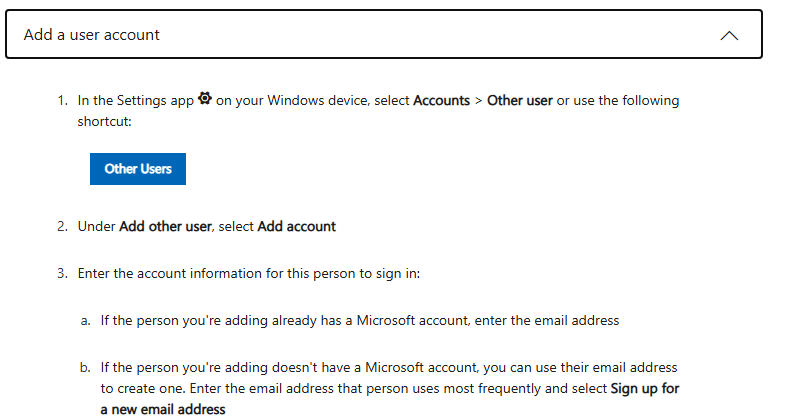Image resolution: width=799 pixels, height=419 pixels.
Task: Click the greater-than symbol between Accounts and Other user
Action: [478, 101]
